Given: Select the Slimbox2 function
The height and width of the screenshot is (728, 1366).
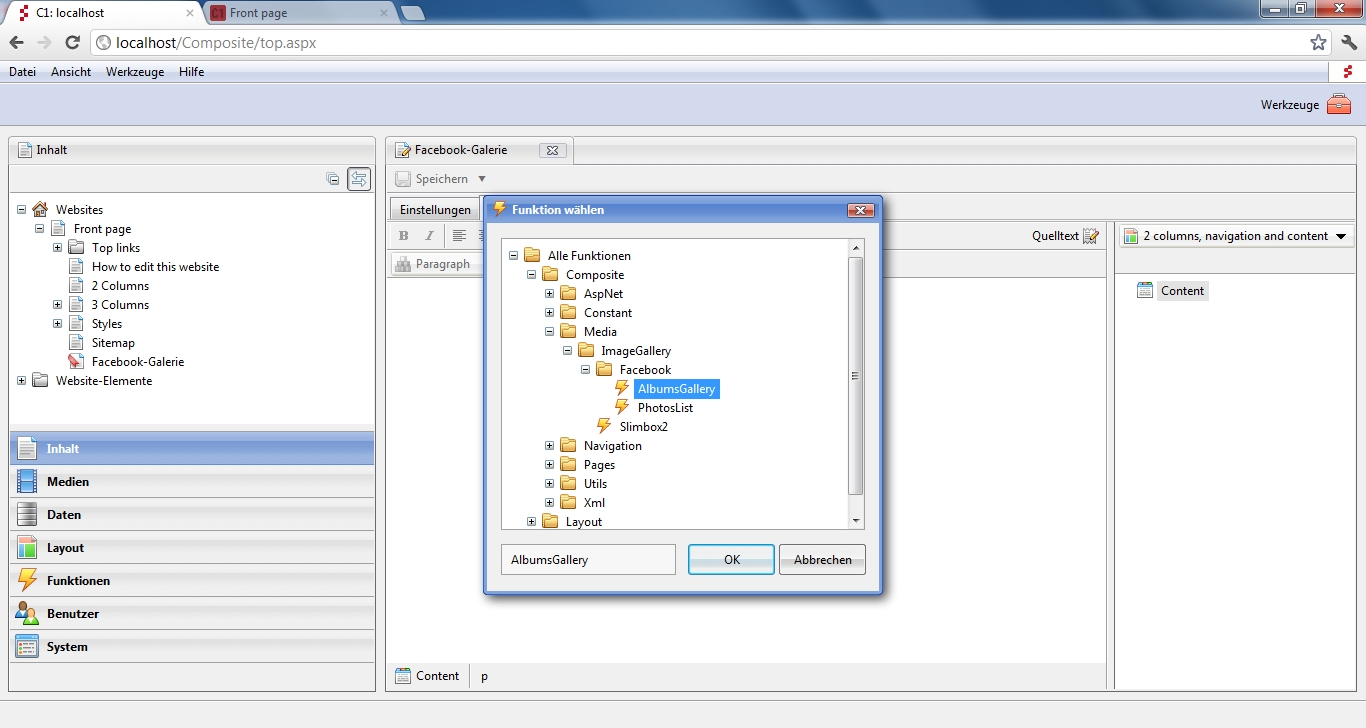Looking at the screenshot, I should [643, 427].
